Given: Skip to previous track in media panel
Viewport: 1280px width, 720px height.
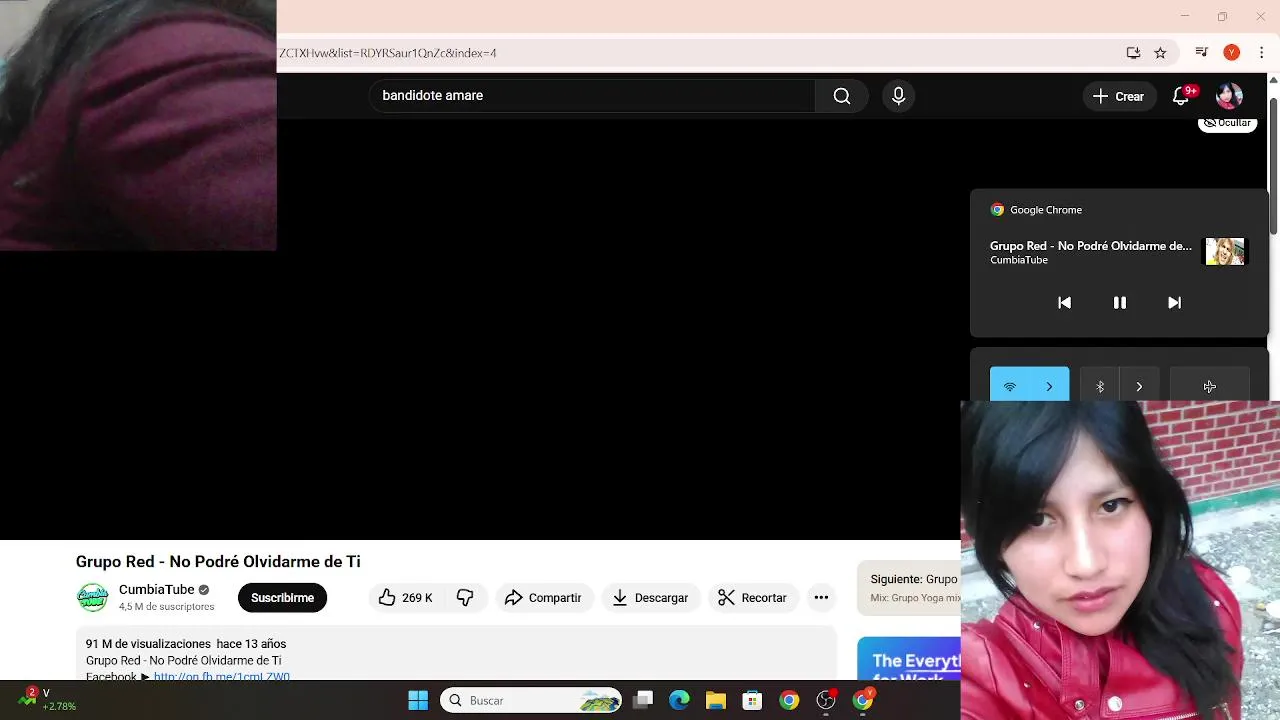Looking at the screenshot, I should point(1064,303).
